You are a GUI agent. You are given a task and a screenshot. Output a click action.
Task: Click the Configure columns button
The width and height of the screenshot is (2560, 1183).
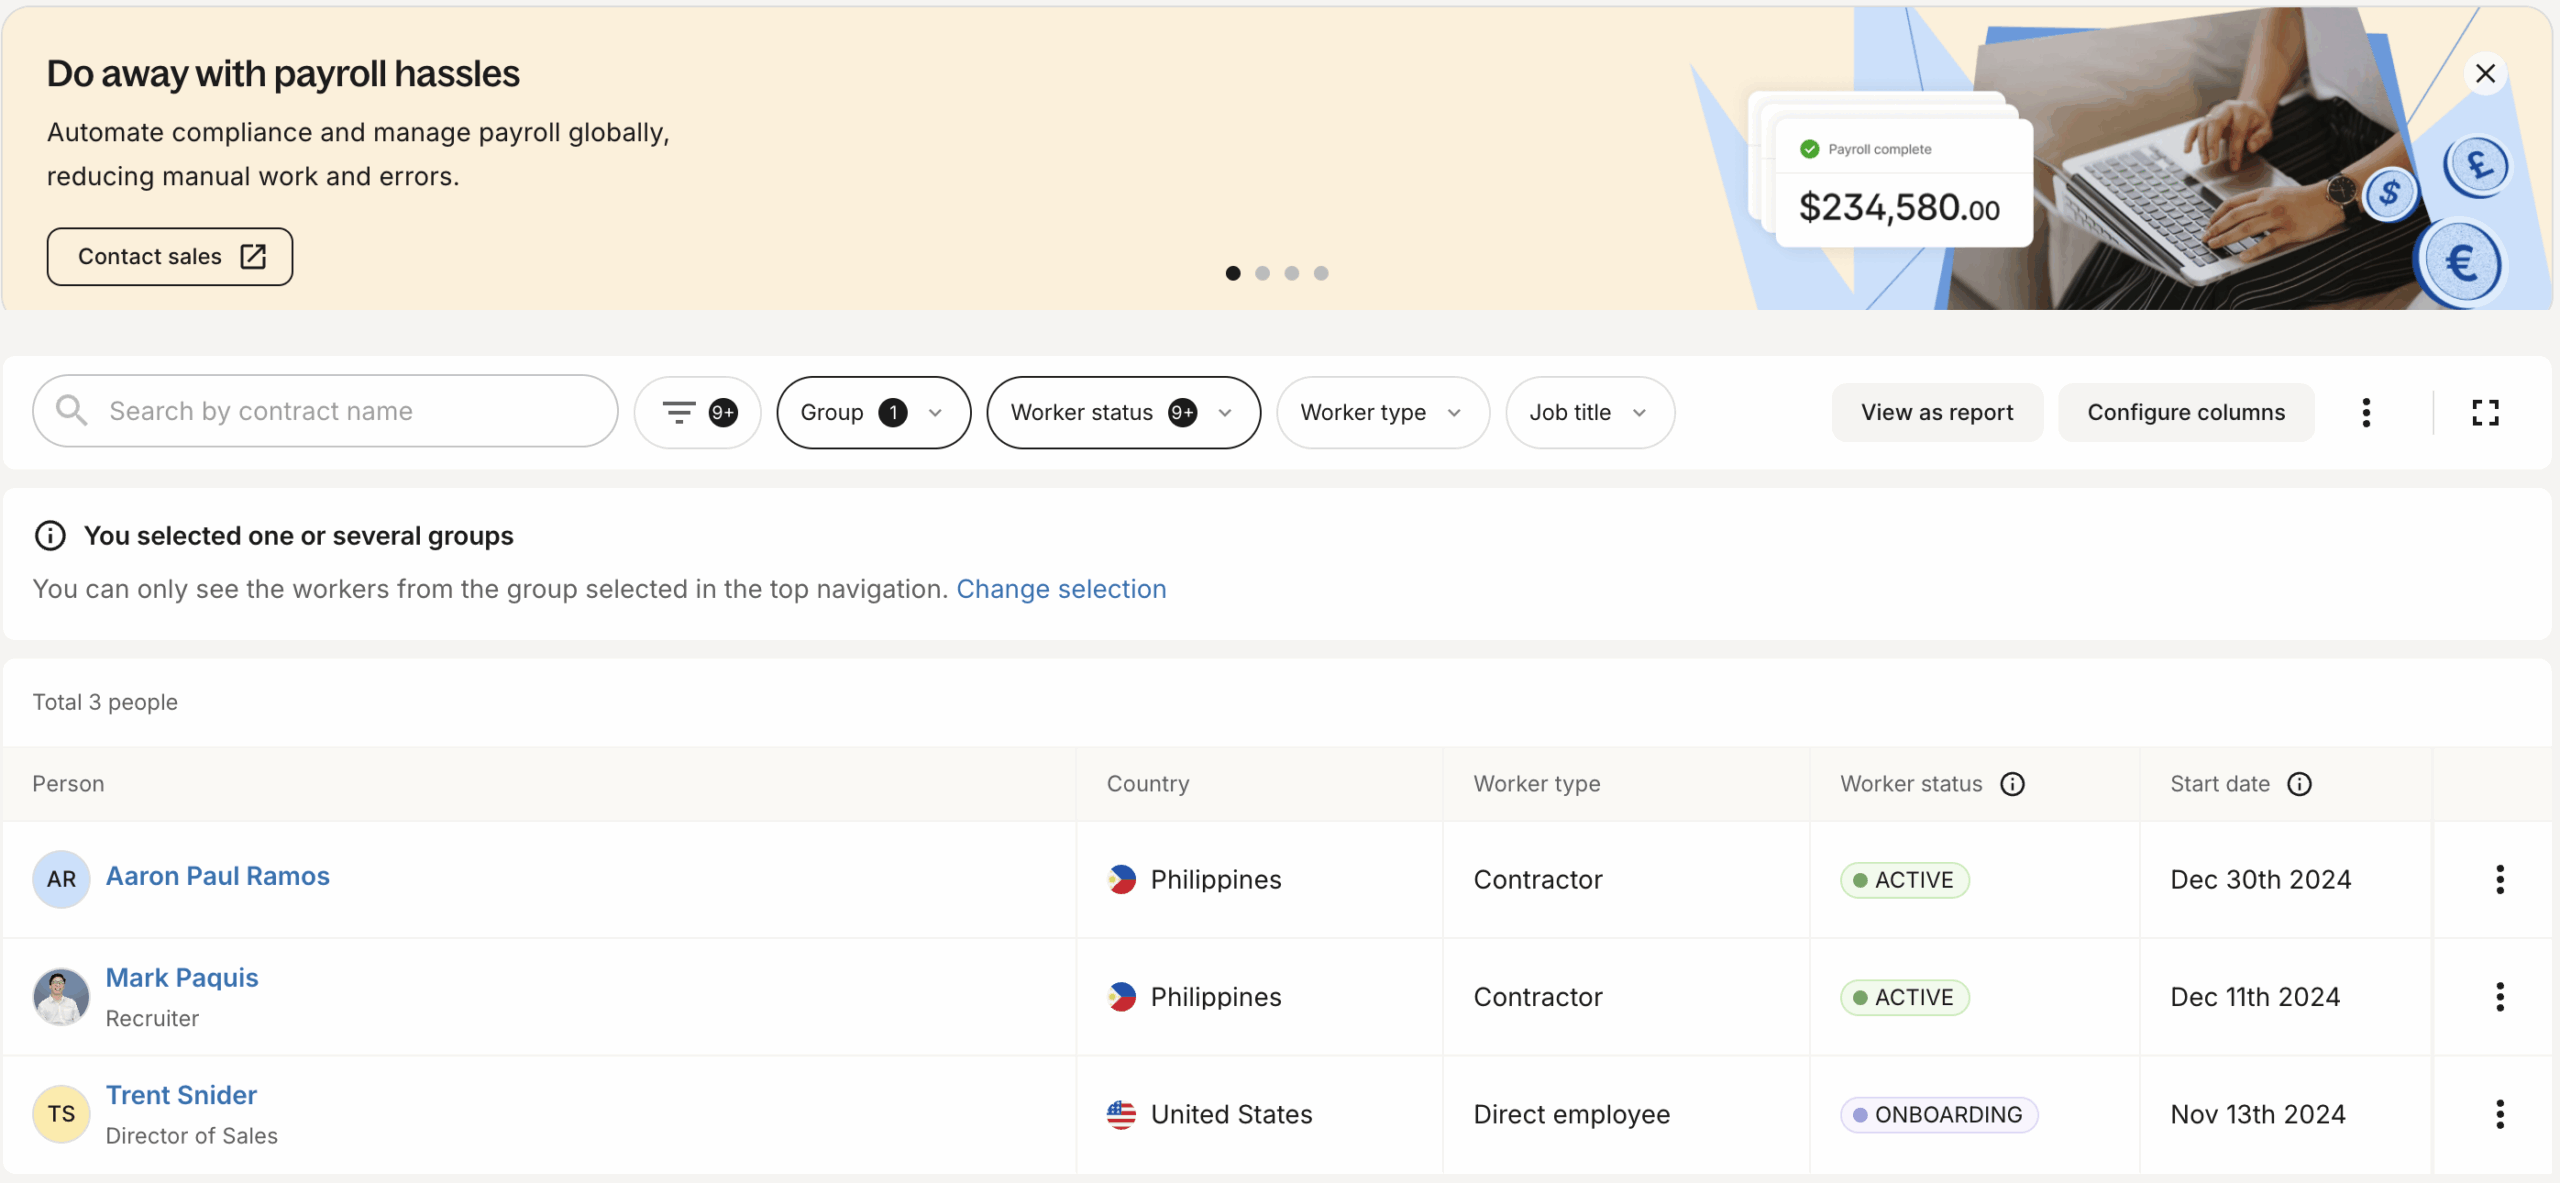point(2185,412)
